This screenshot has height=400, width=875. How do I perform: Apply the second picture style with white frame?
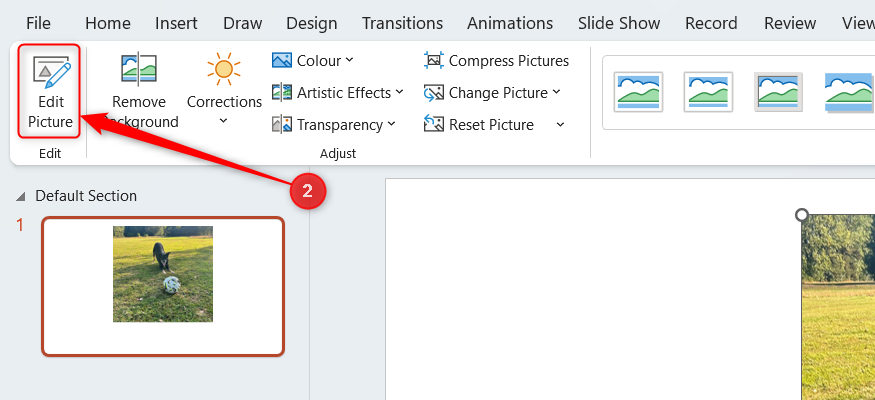708,92
